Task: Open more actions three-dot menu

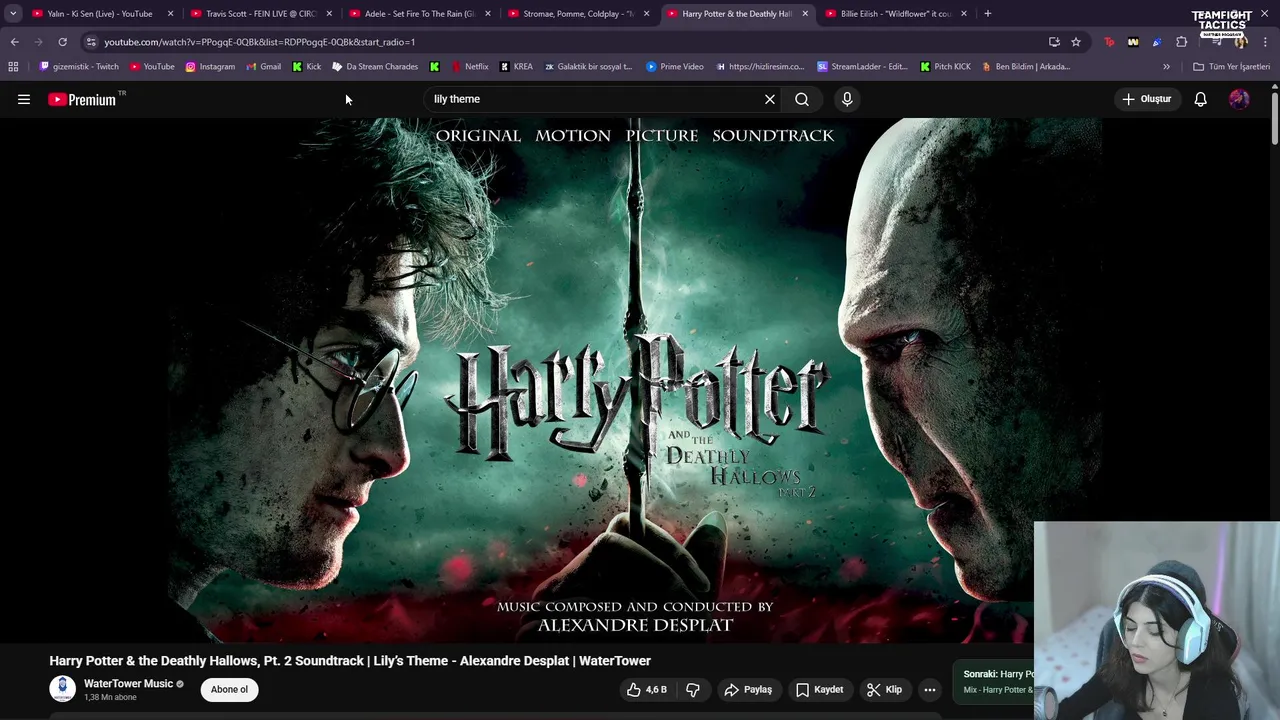Action: (930, 689)
